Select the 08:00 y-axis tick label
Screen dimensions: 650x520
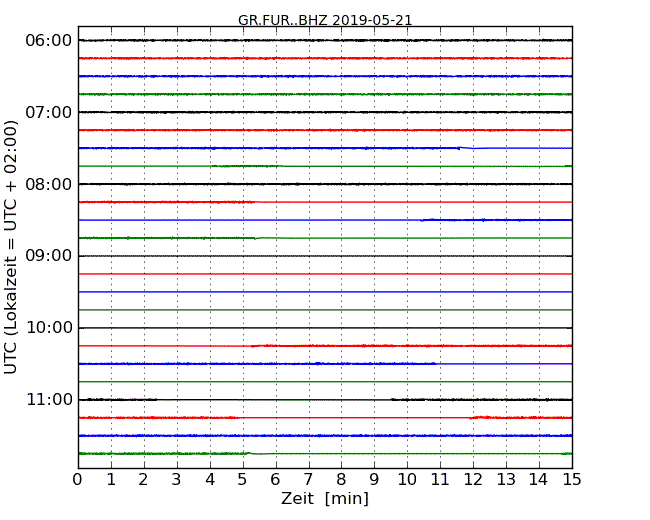(x=49, y=184)
